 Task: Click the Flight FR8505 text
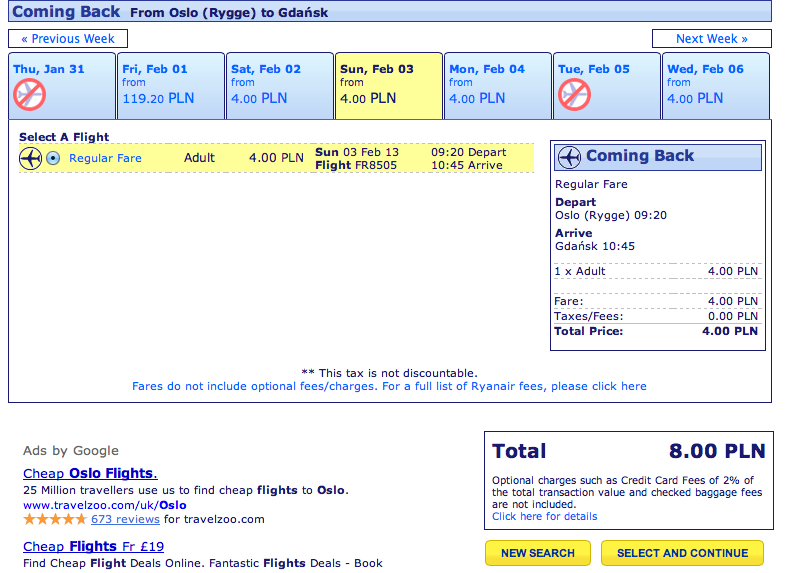356,165
